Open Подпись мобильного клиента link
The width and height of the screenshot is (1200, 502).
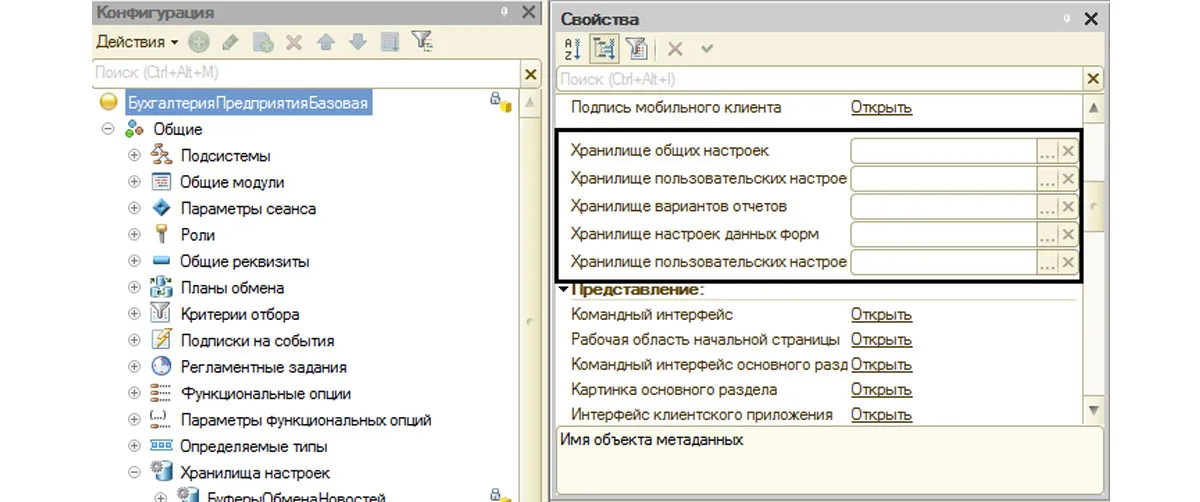coord(881,107)
